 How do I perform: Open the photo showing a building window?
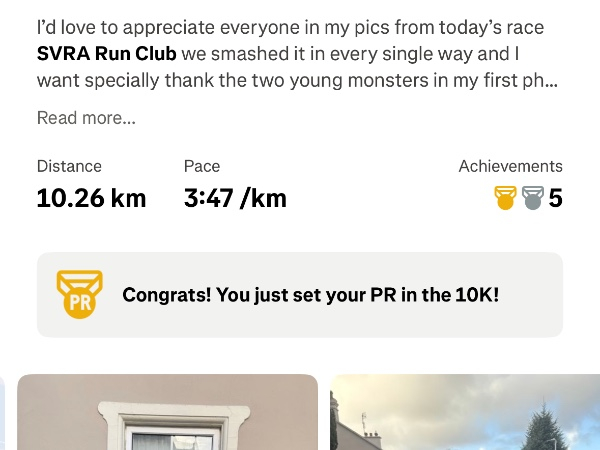point(168,412)
